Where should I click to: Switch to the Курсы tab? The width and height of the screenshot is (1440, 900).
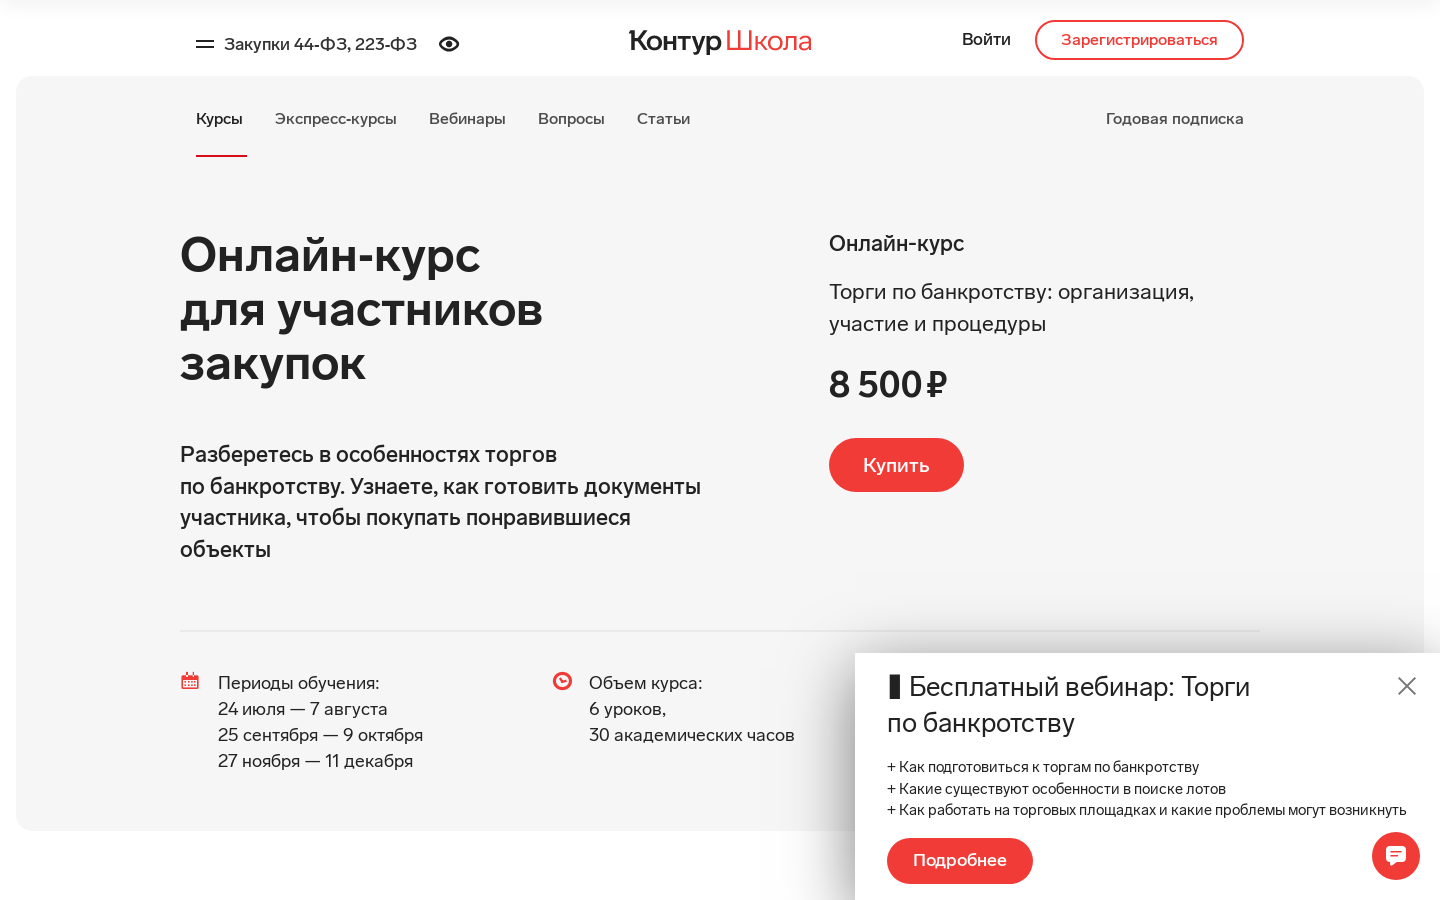point(219,119)
